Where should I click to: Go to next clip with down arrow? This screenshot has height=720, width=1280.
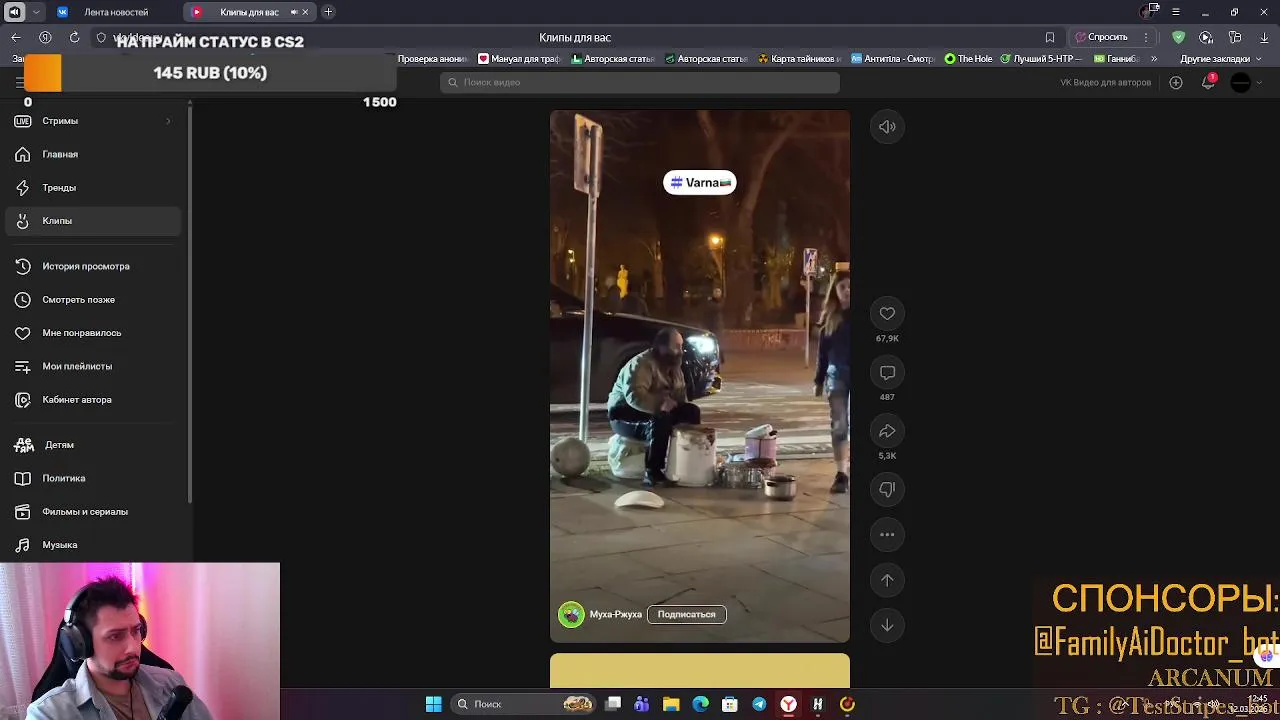[887, 625]
